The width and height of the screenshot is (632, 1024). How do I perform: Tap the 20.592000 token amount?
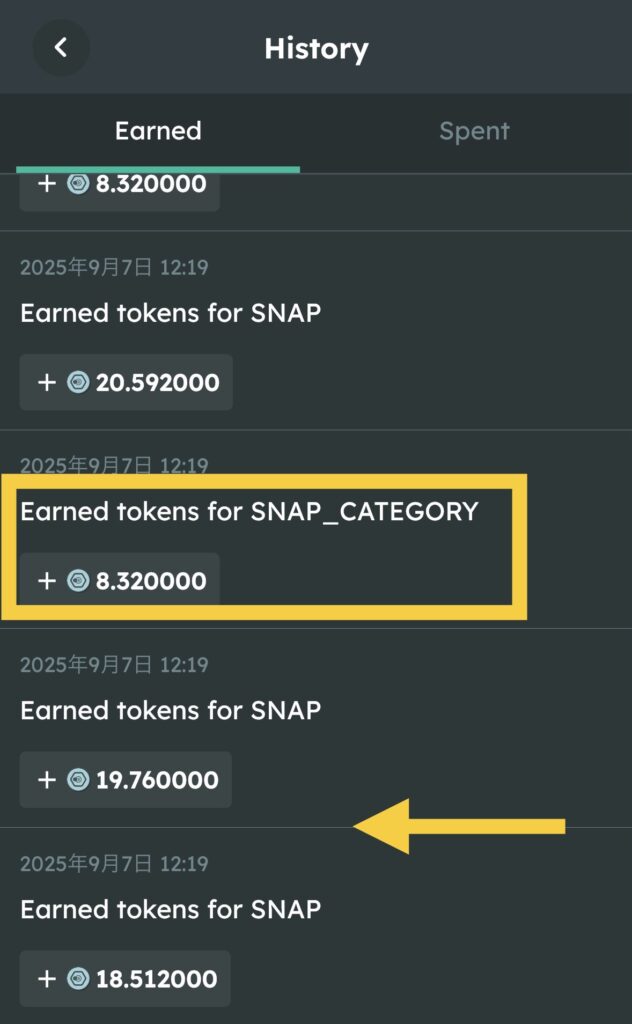point(158,382)
